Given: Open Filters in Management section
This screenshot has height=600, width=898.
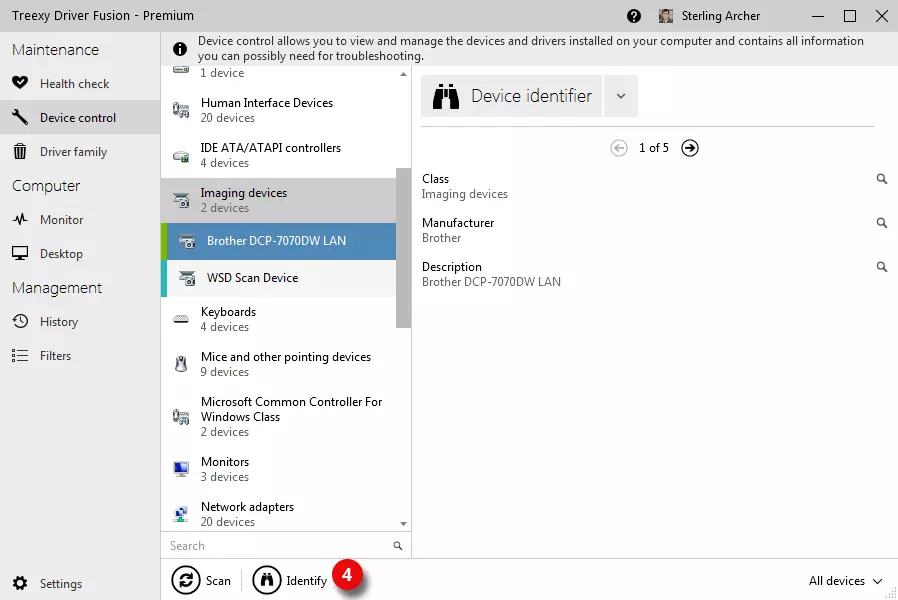Looking at the screenshot, I should coord(80,356).
